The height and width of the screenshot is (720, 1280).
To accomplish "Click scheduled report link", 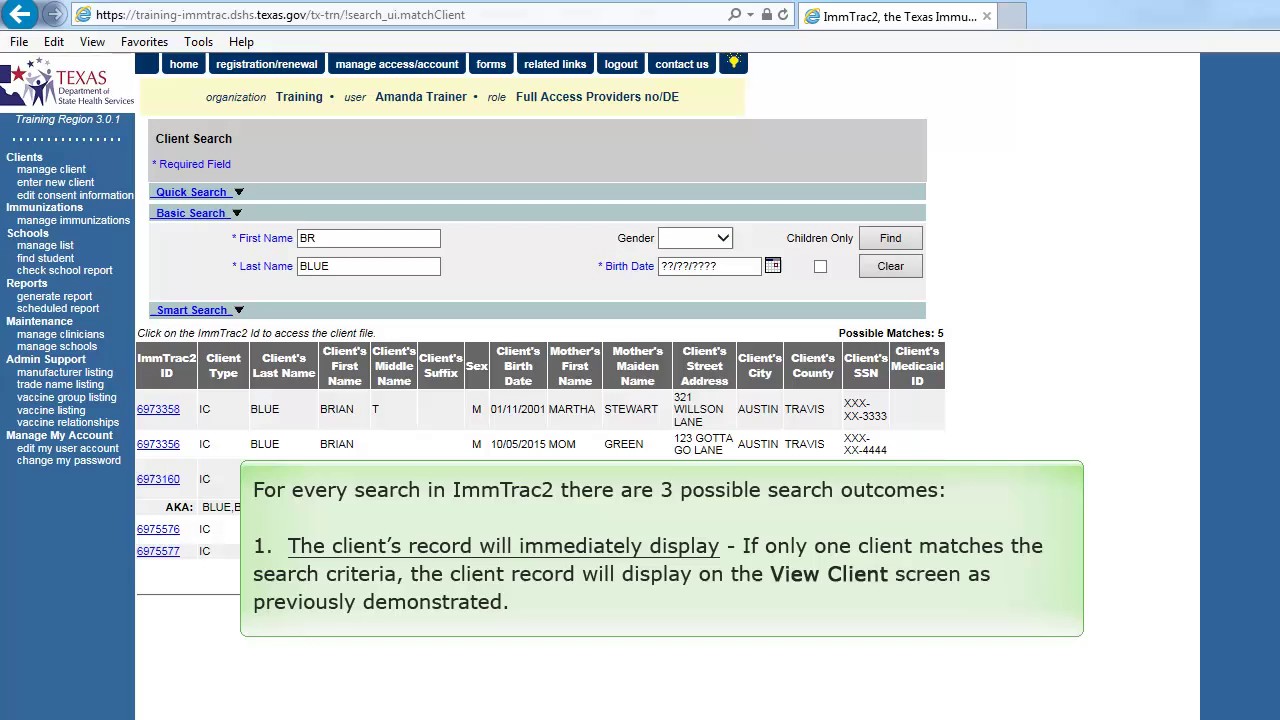I will 57,308.
